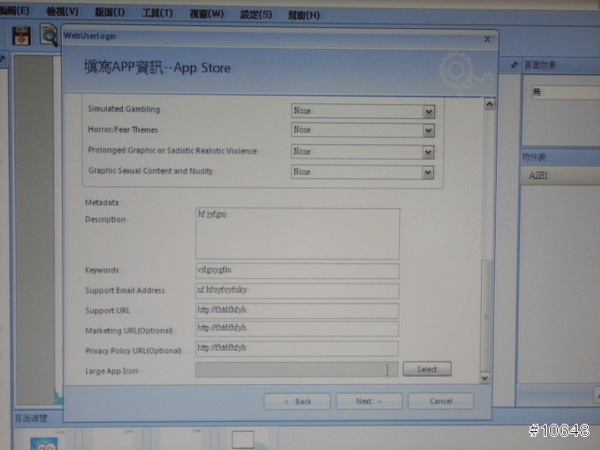Screen dimensions: 600x450
Task: Cancel the App Store wizard
Action: click(441, 401)
